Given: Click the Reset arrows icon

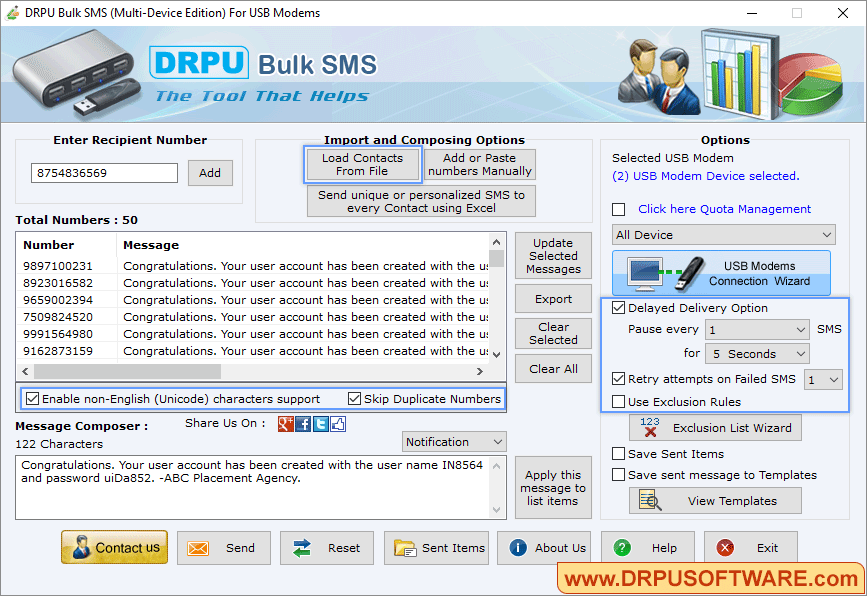Looking at the screenshot, I should pos(302,548).
